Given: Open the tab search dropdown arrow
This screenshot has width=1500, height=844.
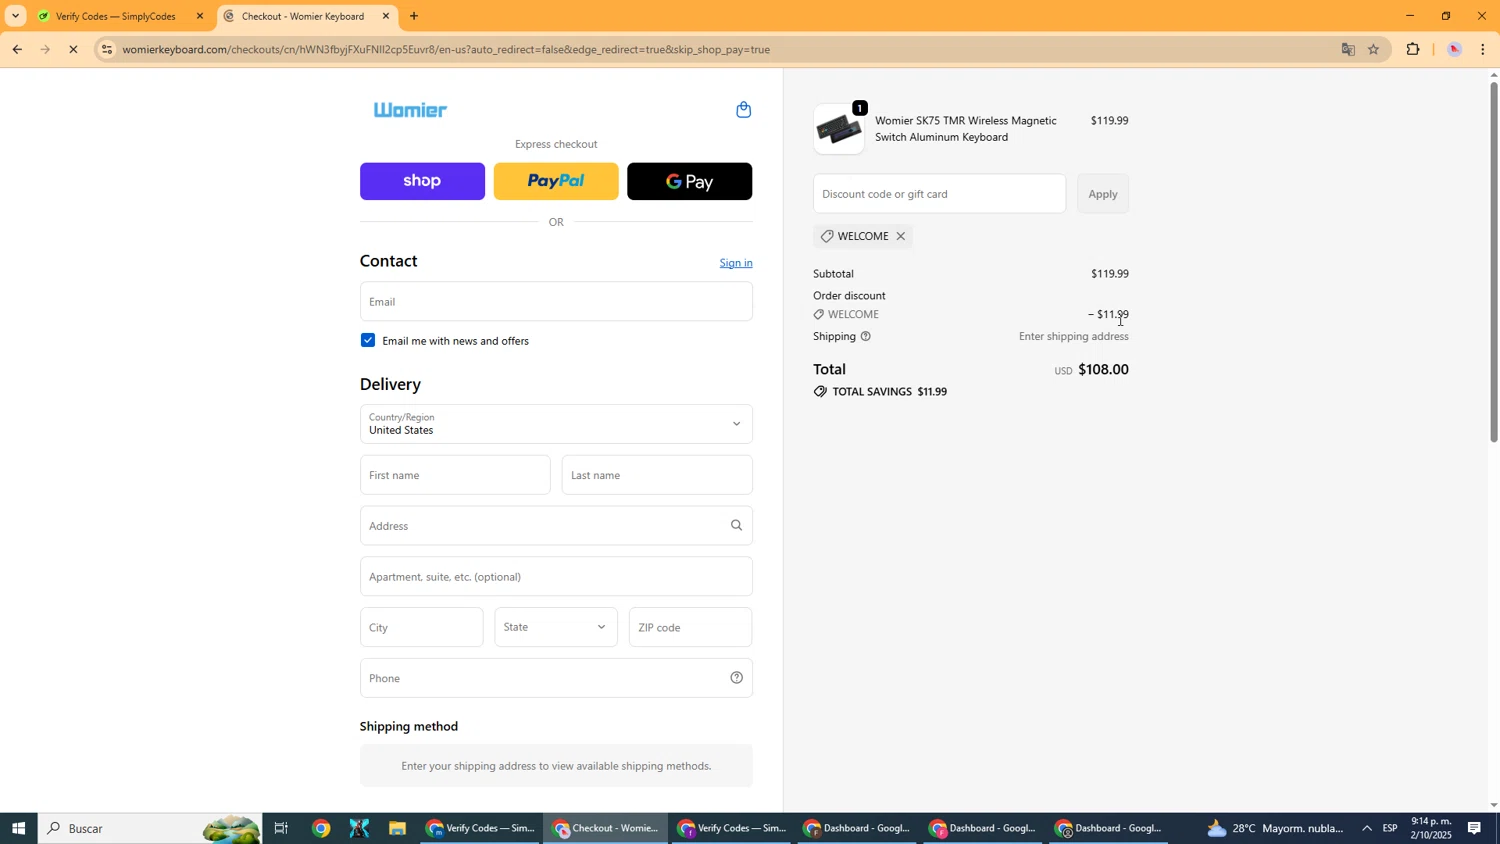Looking at the screenshot, I should (15, 16).
